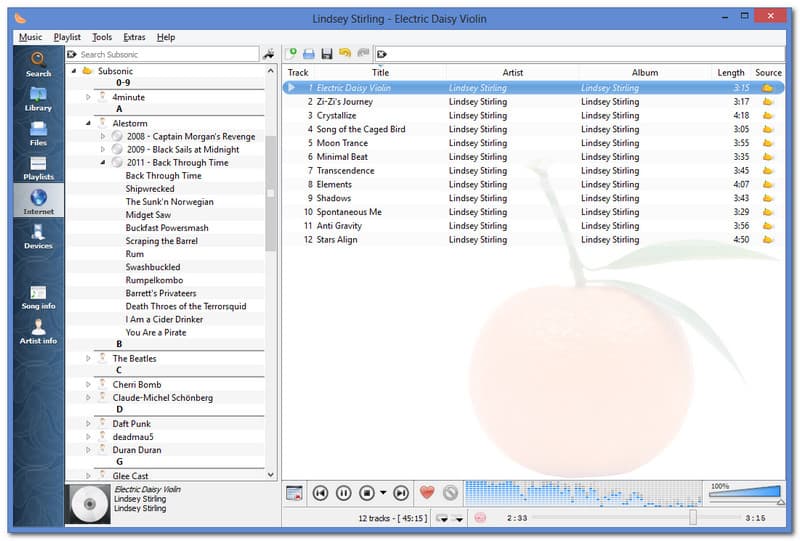Adjust the 100% volume slider

pyautogui.click(x=745, y=493)
